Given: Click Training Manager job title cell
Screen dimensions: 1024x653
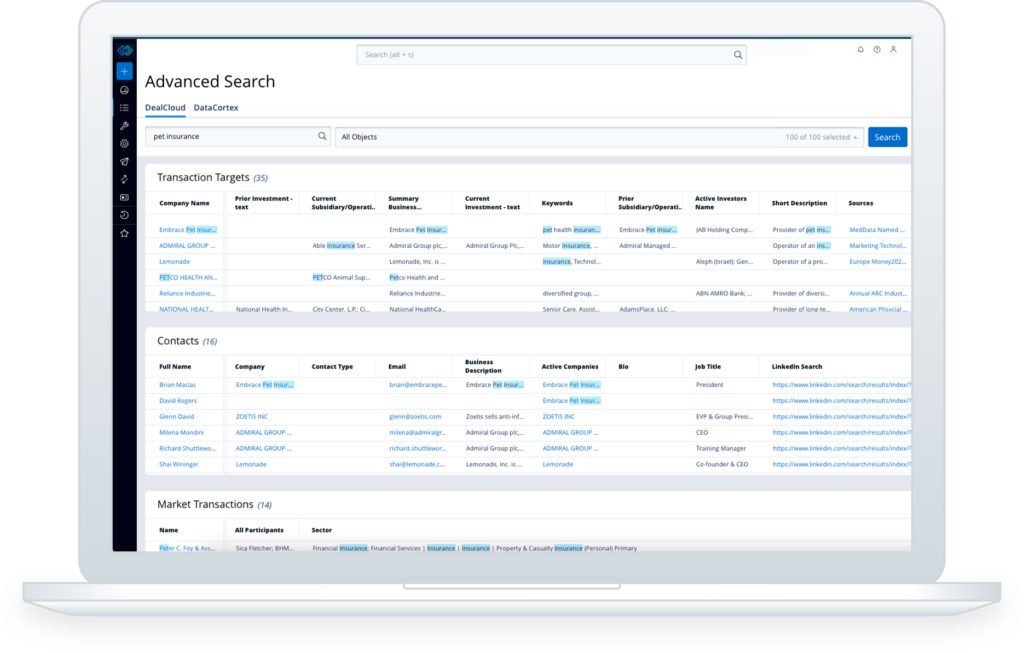Looking at the screenshot, I should click(x=721, y=449).
